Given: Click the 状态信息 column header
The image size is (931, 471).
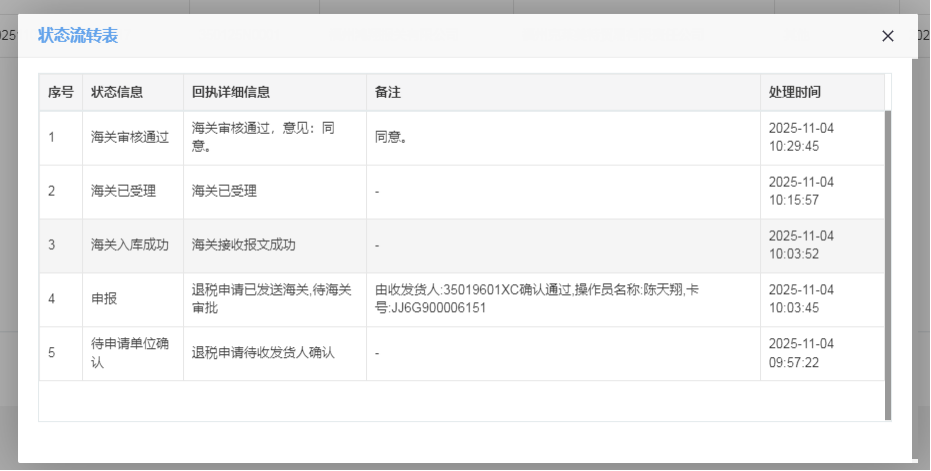Looking at the screenshot, I should 117,92.
